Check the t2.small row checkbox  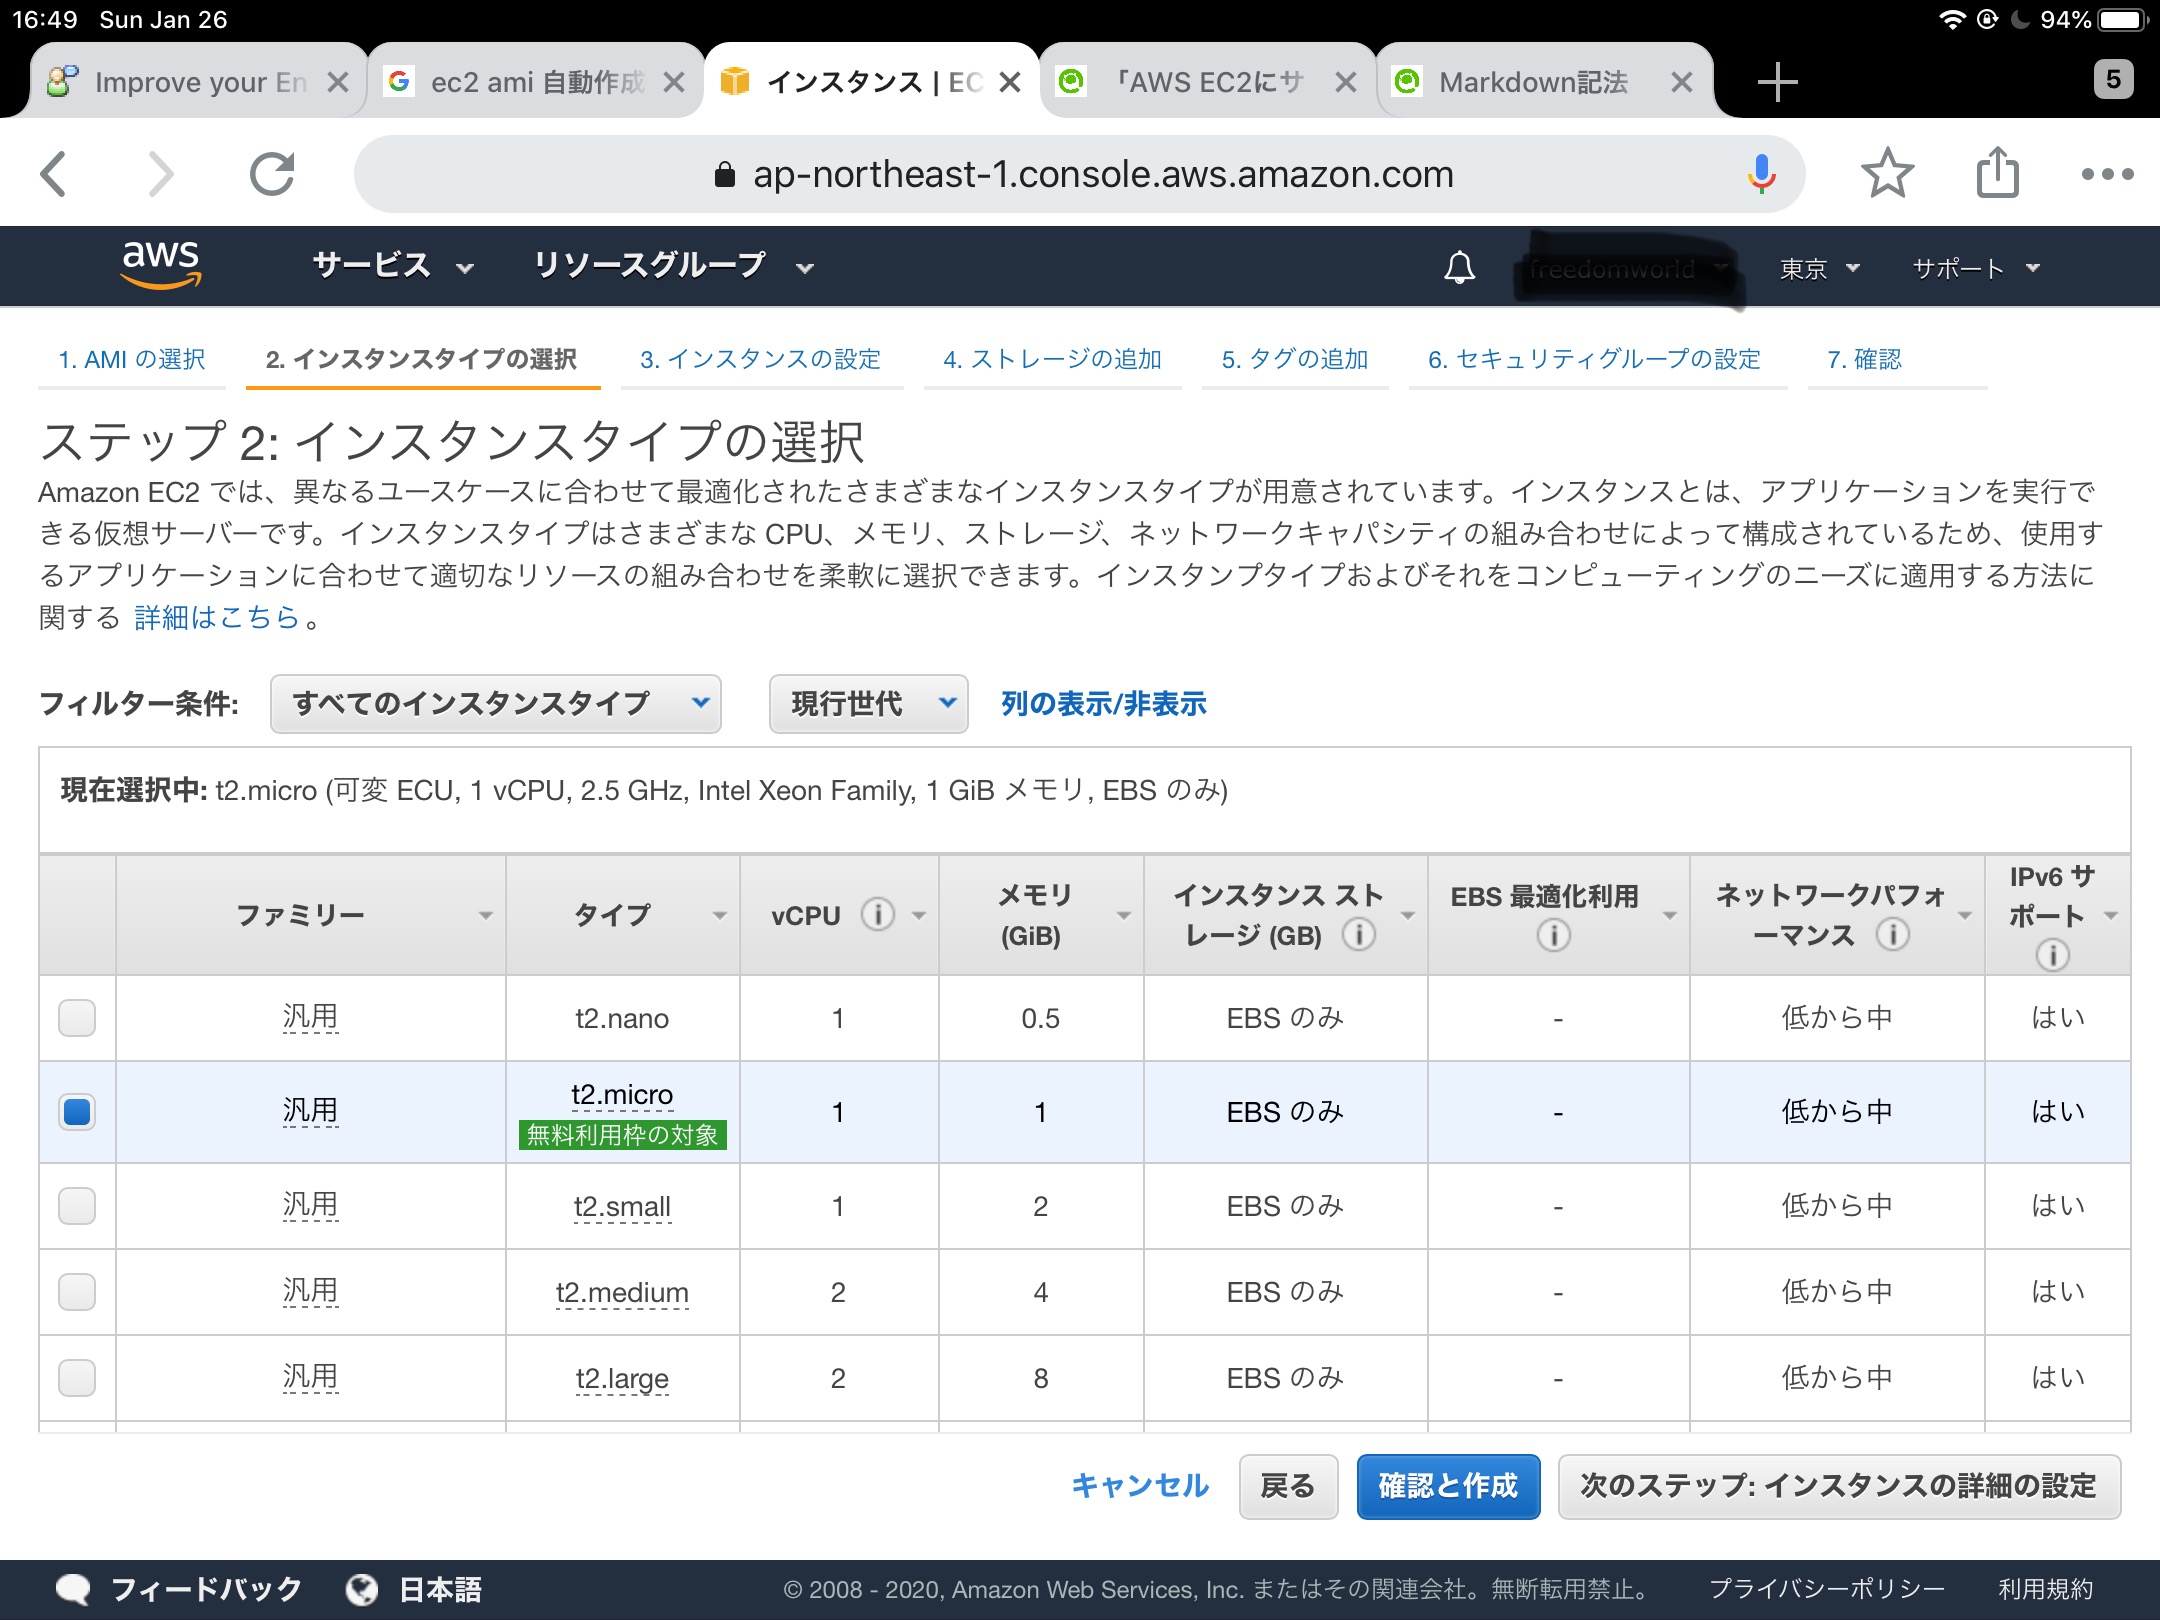(x=77, y=1206)
